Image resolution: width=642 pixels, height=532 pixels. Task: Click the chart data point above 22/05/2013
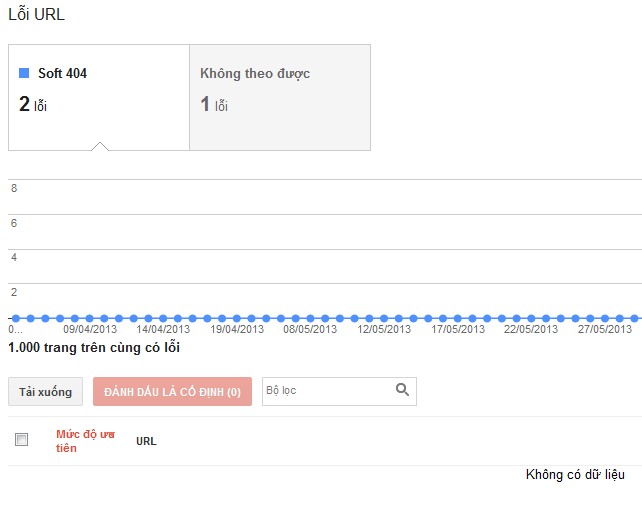point(531,318)
